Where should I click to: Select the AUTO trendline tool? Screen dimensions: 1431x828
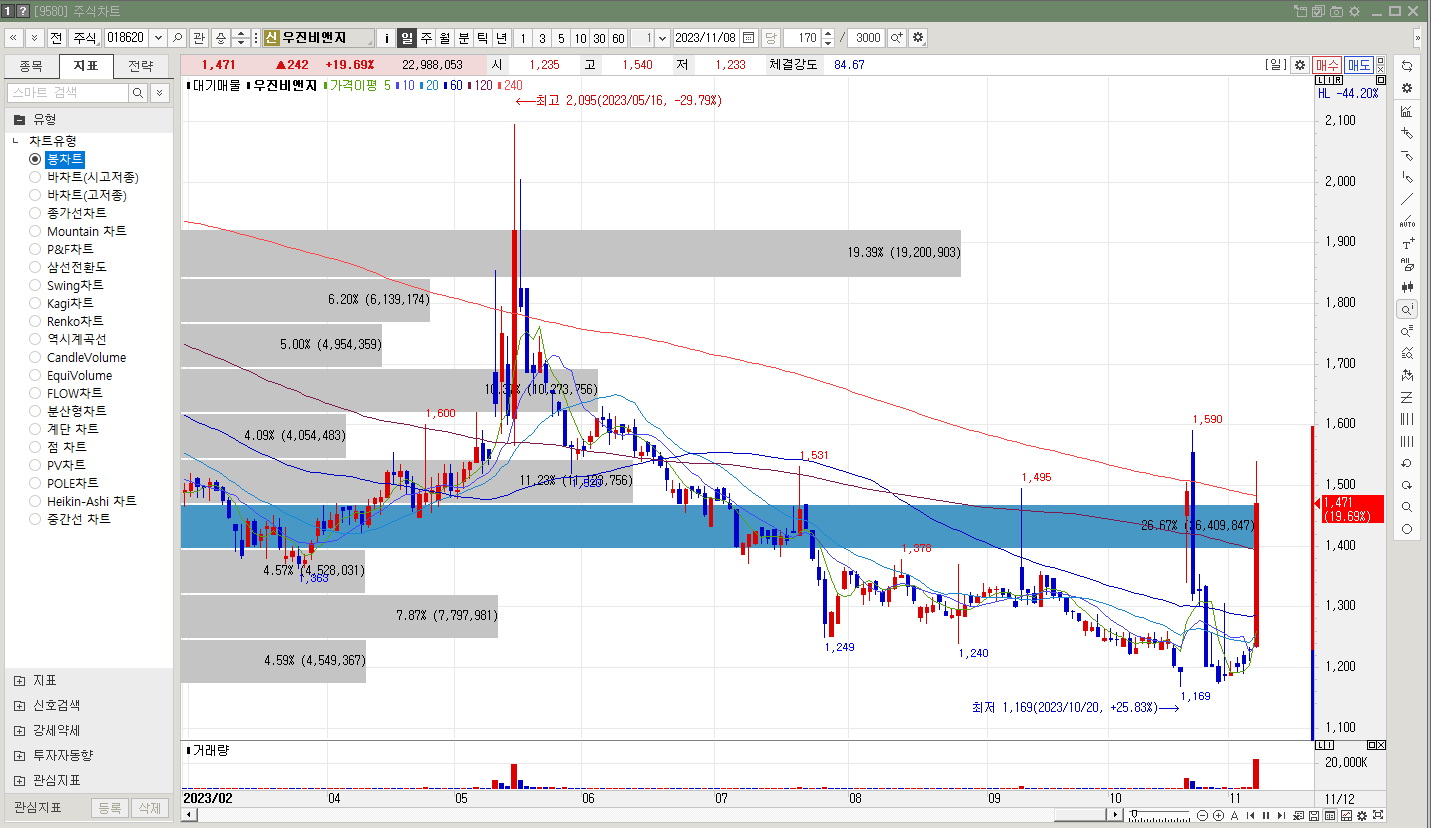point(1407,220)
